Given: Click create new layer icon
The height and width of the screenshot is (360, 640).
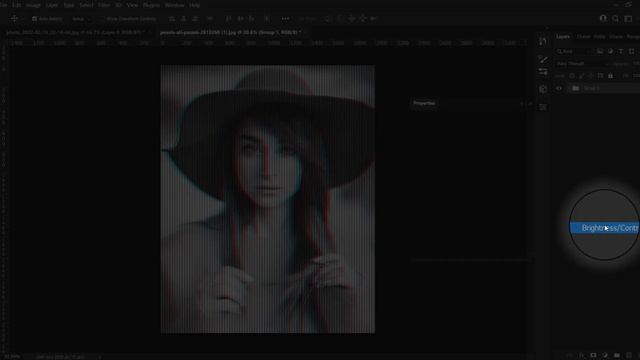Looking at the screenshot, I should [629, 356].
